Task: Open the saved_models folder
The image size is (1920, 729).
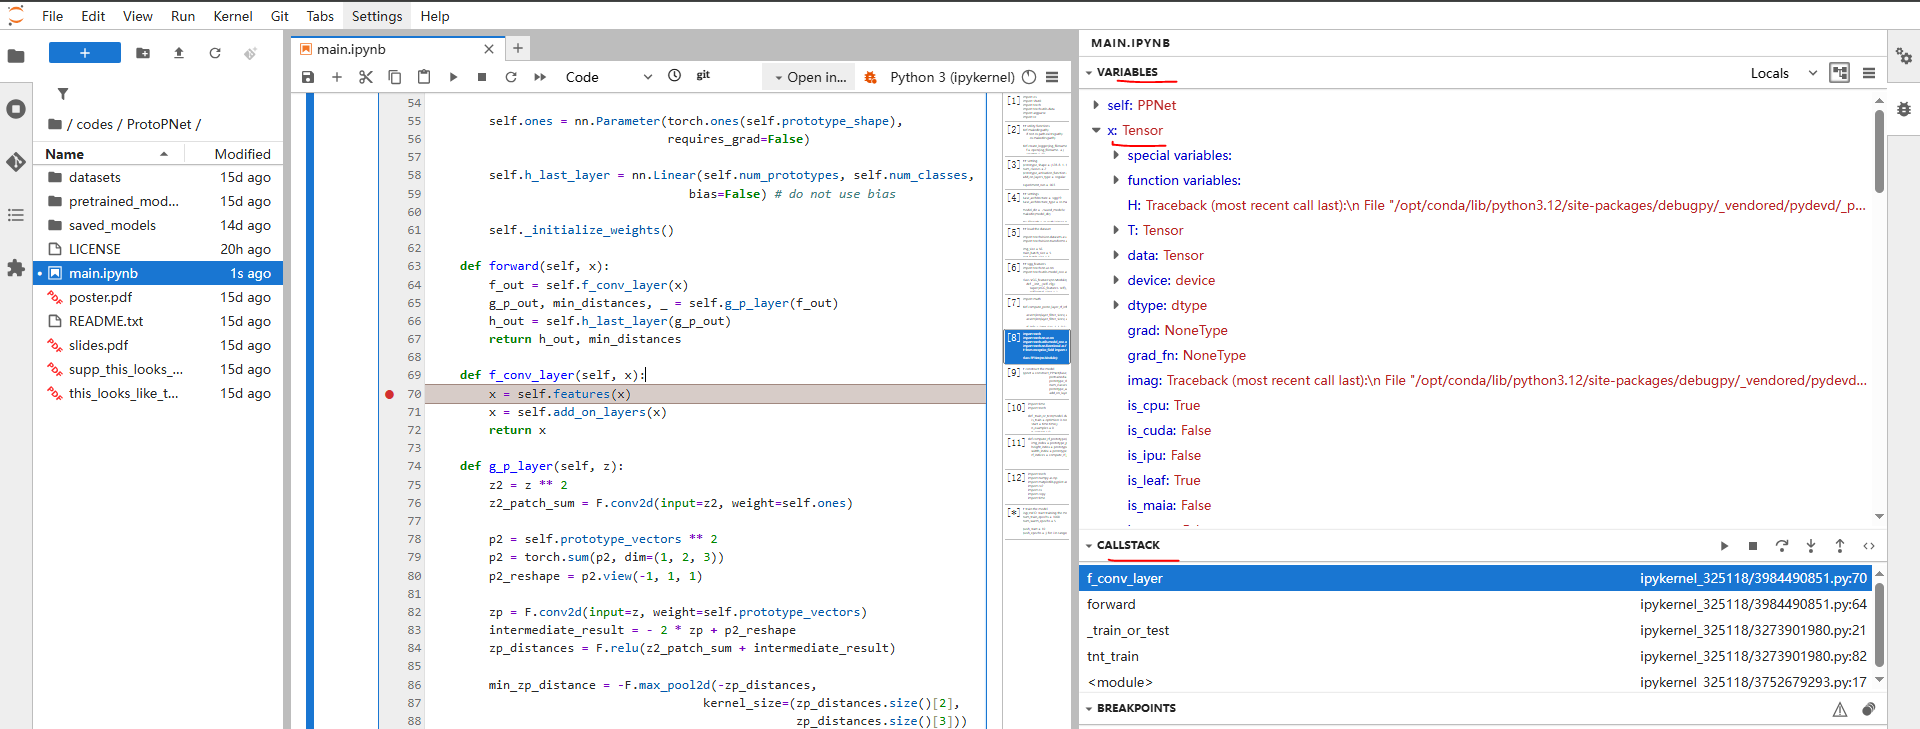Action: 112,225
